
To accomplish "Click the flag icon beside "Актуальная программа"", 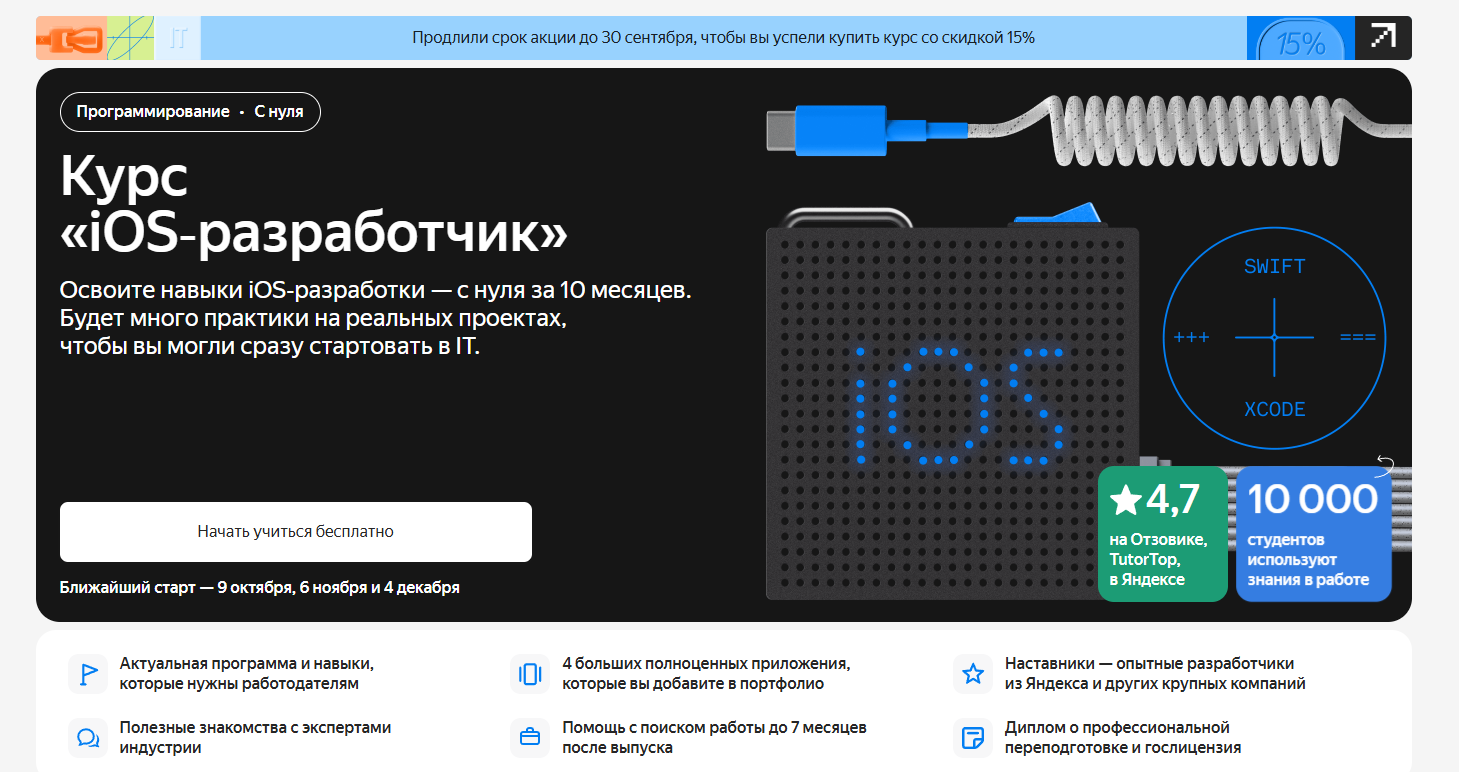I will [x=88, y=674].
